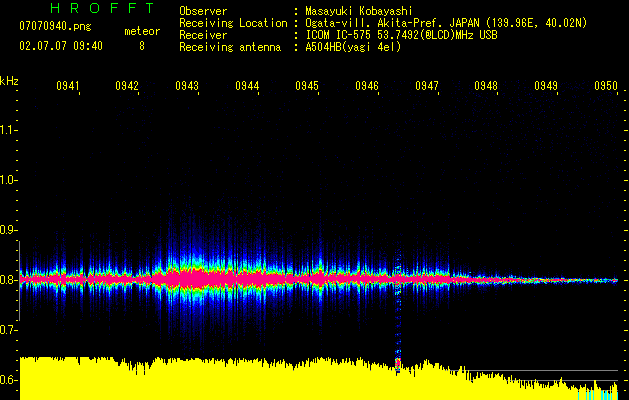Click the 0941 time marker
Viewport: 629px width, 400px height.
pyautogui.click(x=68, y=87)
